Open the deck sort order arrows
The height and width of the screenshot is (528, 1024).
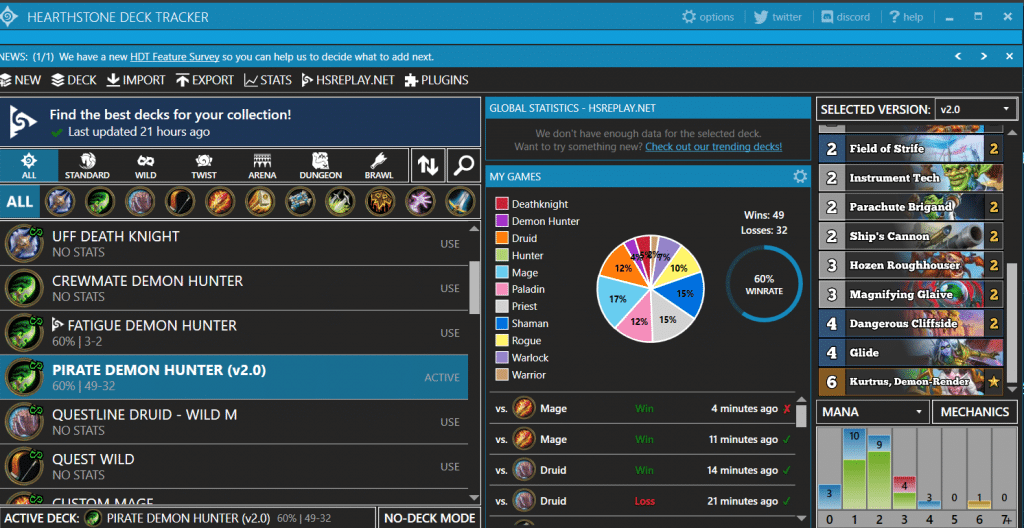(428, 165)
